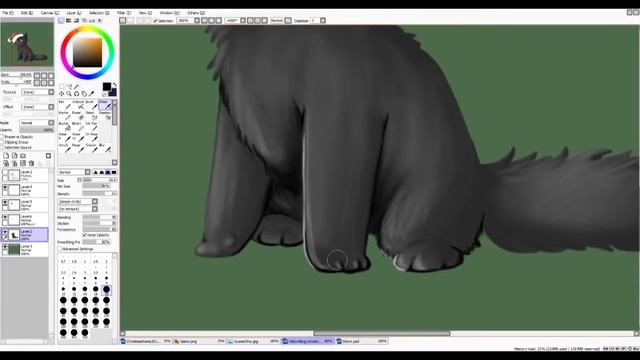This screenshot has width=640, height=360.
Task: Swap foreground and background colors
Action: (x=114, y=84)
